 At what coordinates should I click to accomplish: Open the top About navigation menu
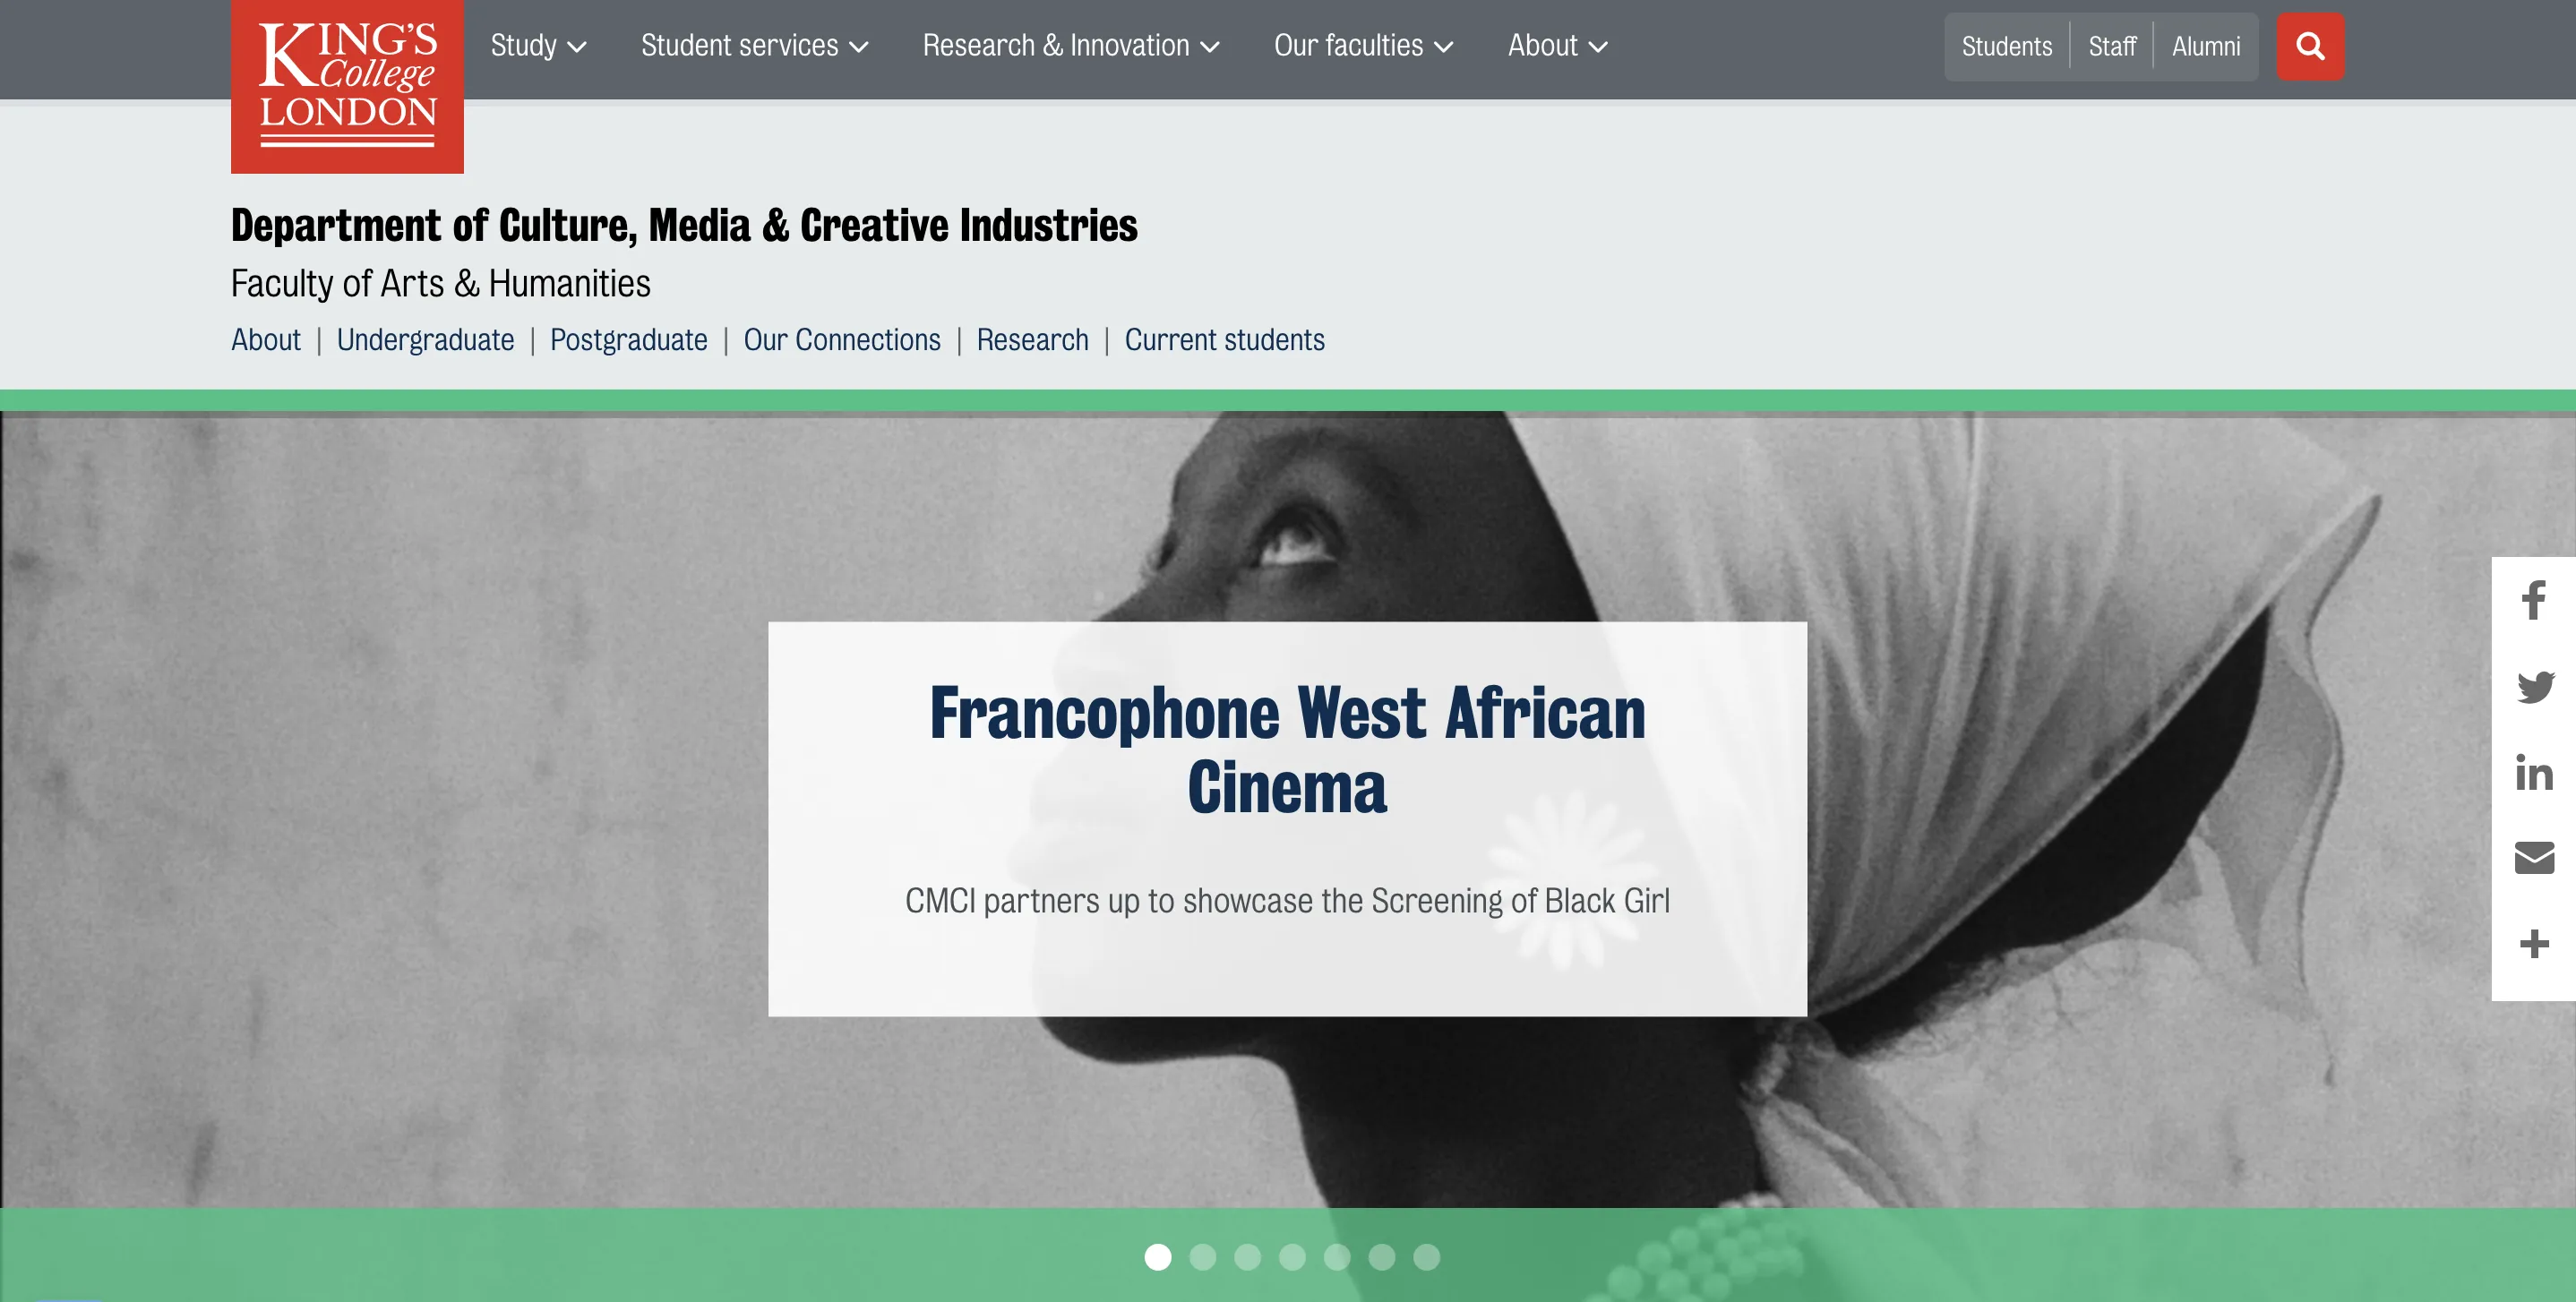pos(1557,46)
